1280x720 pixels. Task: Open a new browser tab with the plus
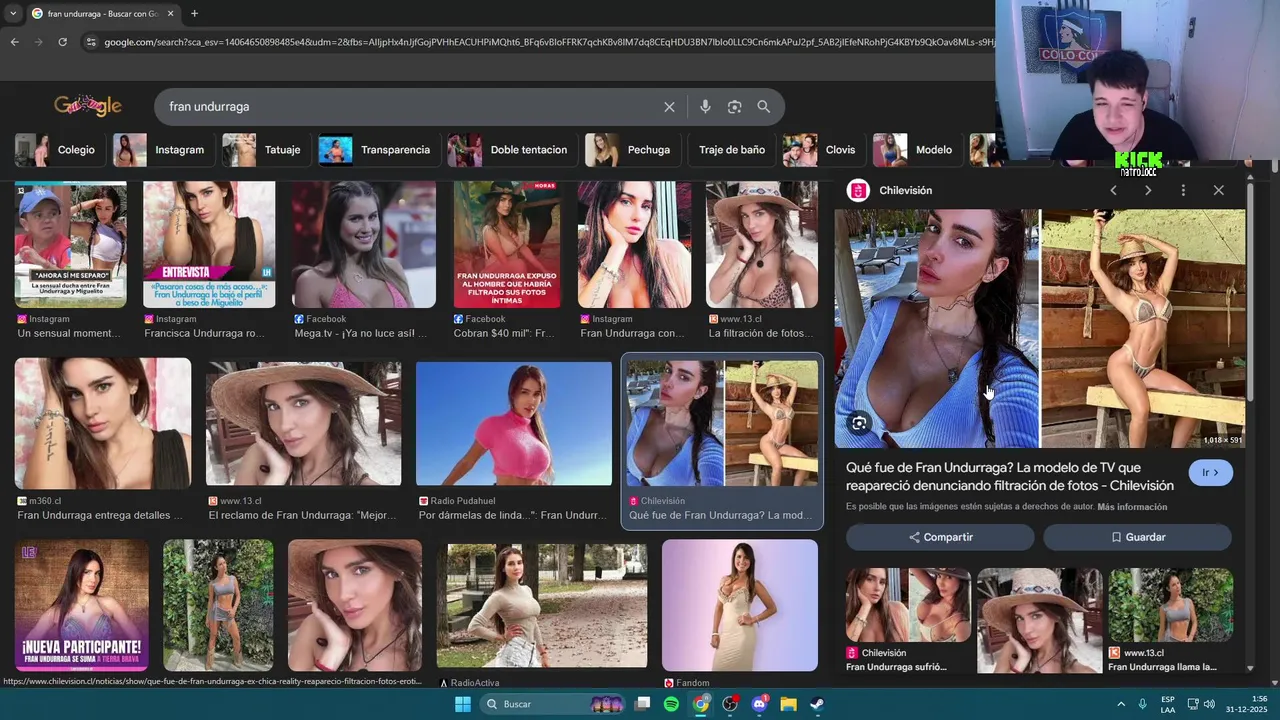pyautogui.click(x=194, y=13)
